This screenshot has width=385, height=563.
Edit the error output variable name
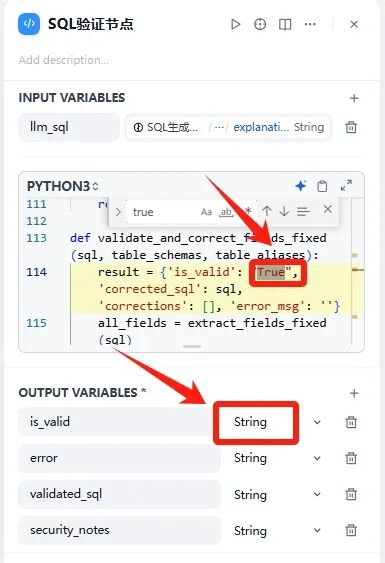(x=119, y=458)
